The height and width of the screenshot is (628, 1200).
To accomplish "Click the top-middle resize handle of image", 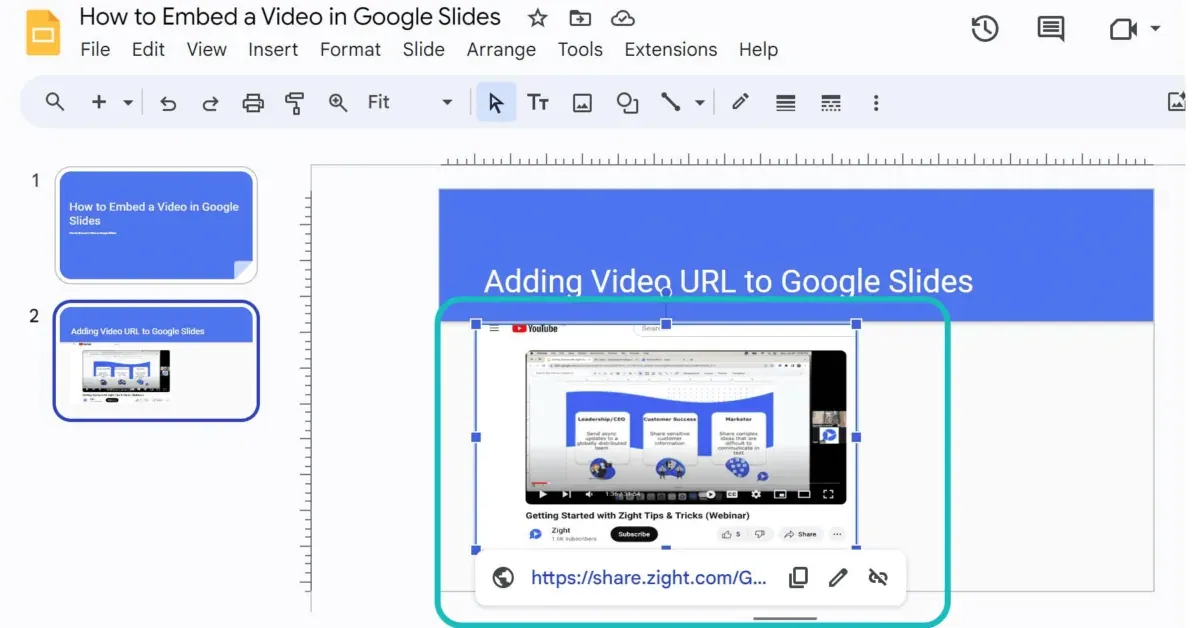I will pyautogui.click(x=666, y=324).
